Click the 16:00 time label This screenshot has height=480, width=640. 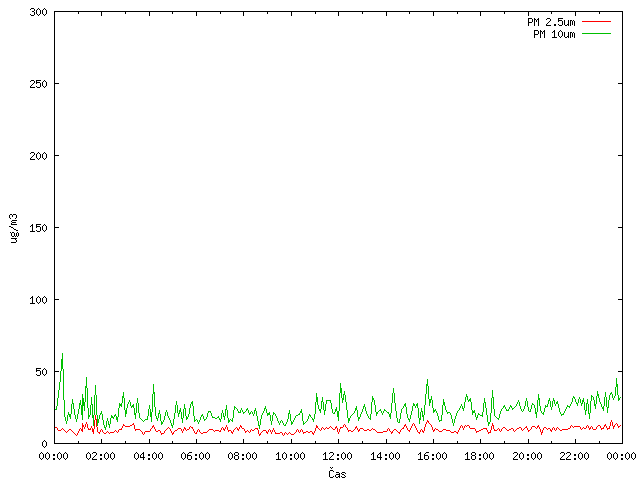[432, 456]
